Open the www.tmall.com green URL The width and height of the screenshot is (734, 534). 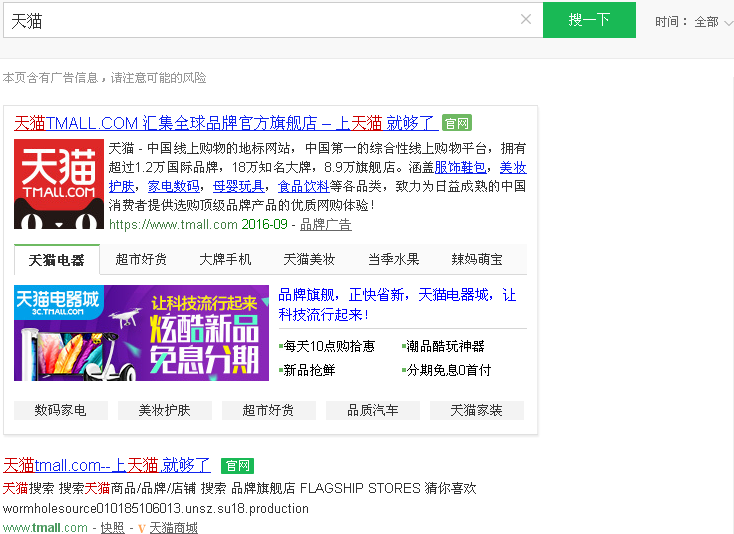[x=45, y=527]
